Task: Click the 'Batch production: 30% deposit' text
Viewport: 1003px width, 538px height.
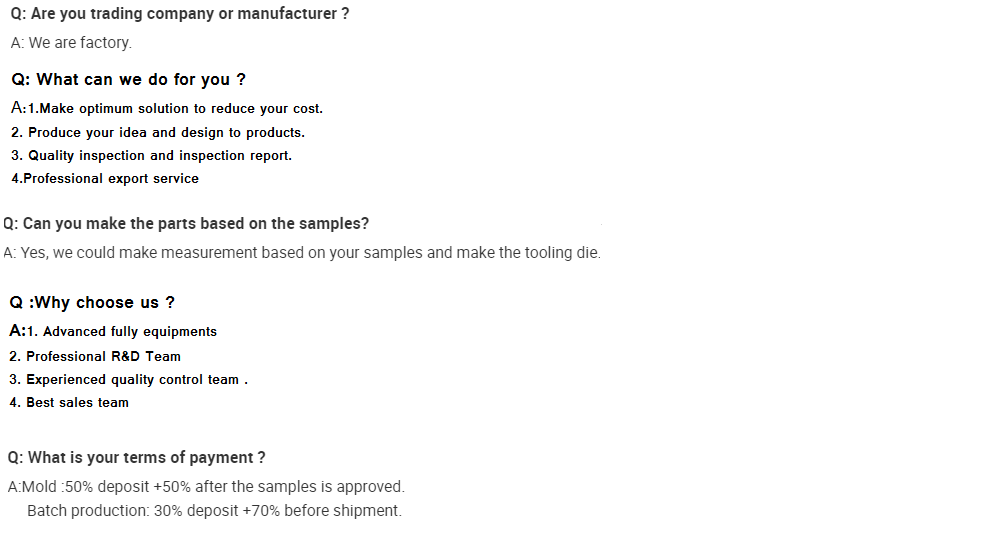Action: (x=132, y=511)
